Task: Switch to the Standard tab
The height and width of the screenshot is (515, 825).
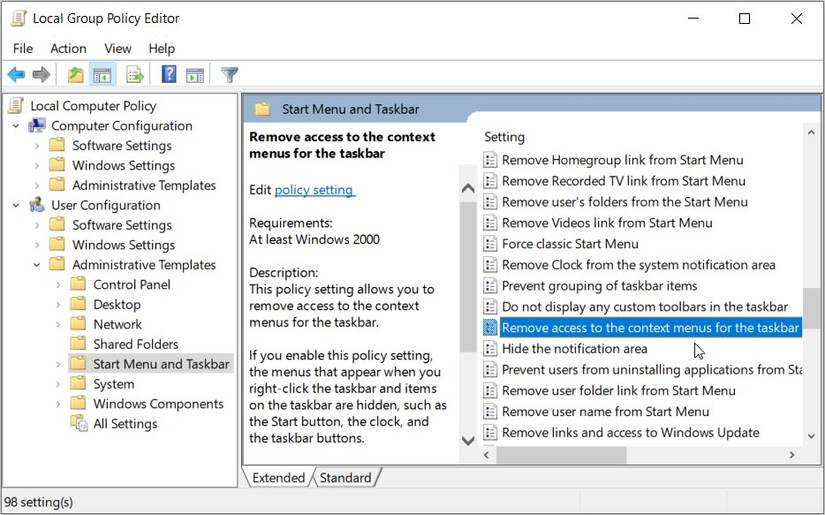Action: click(x=345, y=478)
